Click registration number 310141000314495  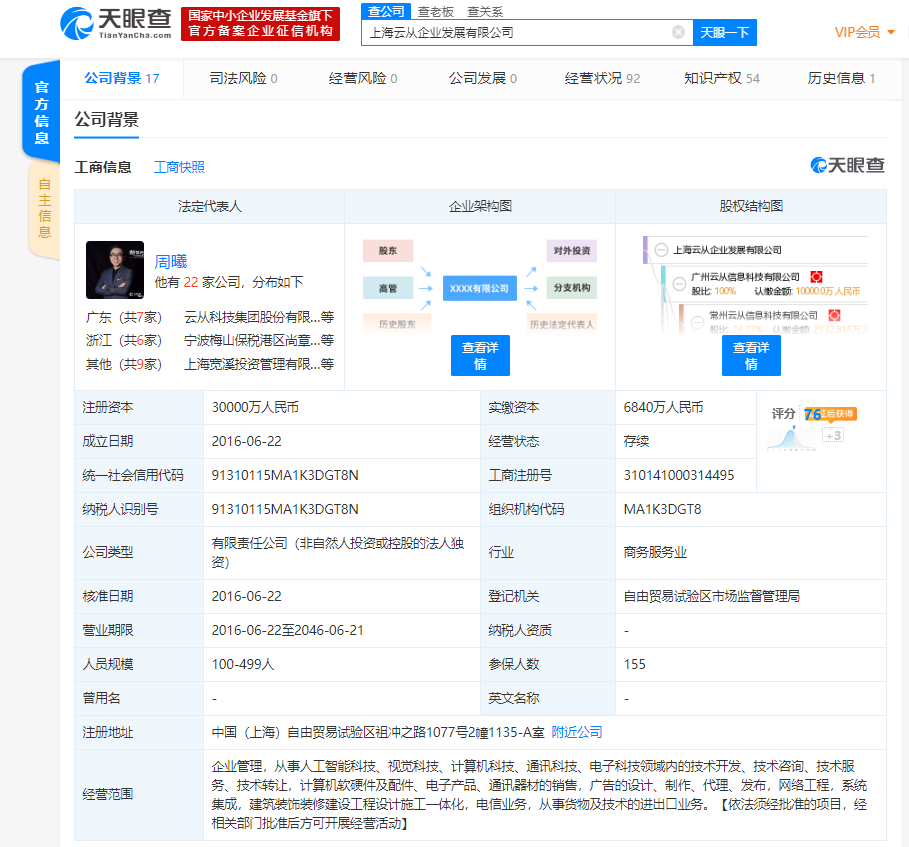679,475
